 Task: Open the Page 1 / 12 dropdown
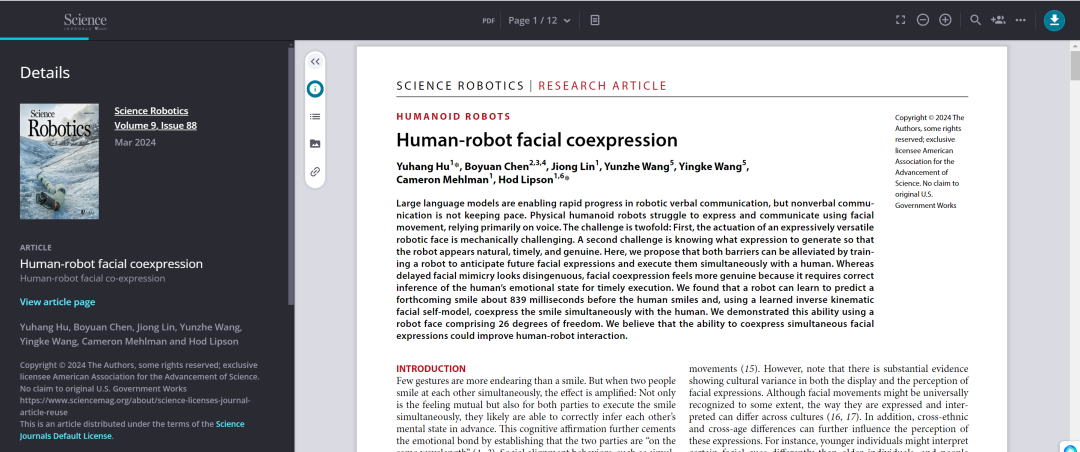coord(539,20)
